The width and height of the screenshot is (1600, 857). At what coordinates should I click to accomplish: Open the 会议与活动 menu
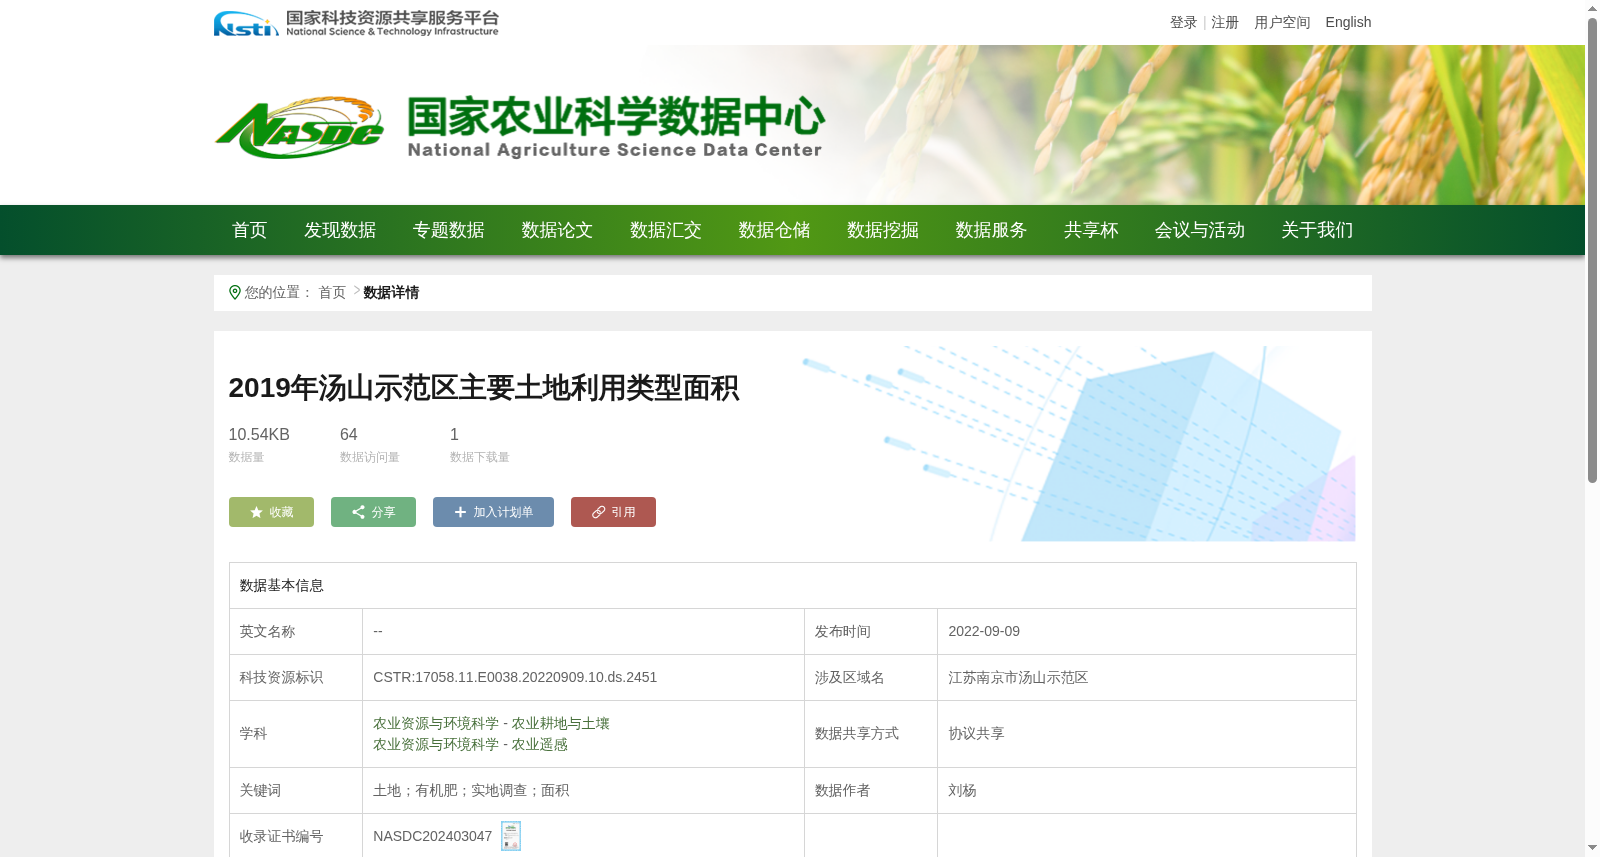pos(1200,230)
